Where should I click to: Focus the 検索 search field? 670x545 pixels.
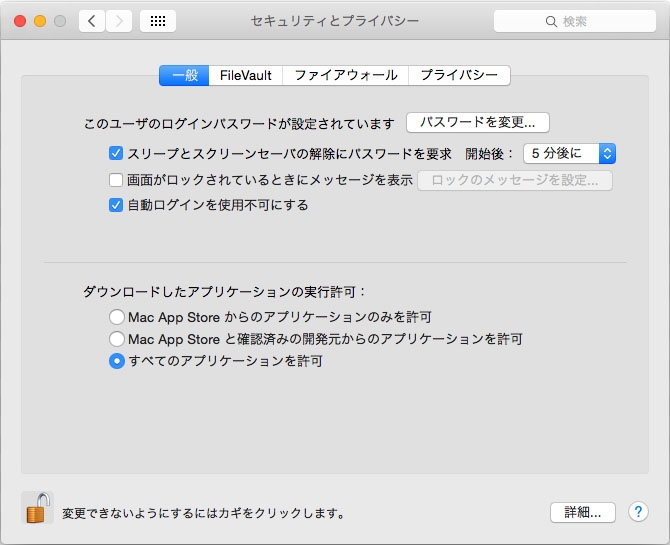[x=575, y=21]
